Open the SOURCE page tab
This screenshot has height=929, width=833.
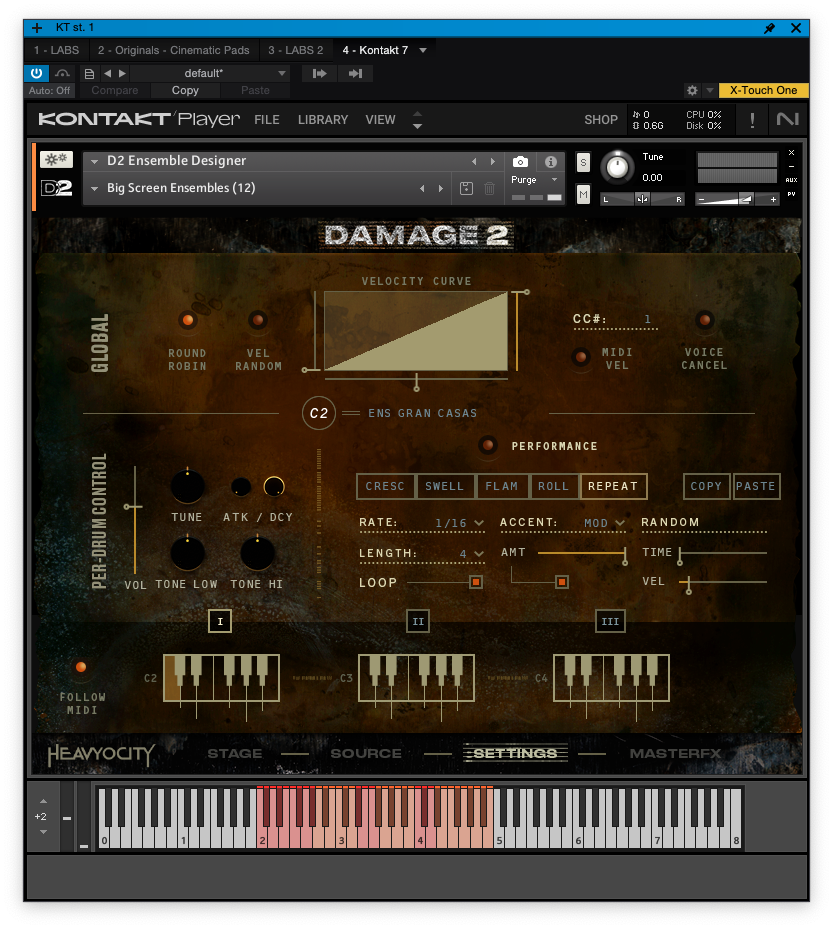366,754
